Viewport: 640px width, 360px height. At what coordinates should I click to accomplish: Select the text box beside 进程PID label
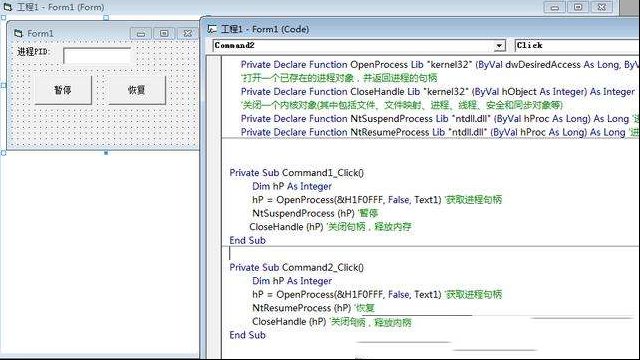97,56
